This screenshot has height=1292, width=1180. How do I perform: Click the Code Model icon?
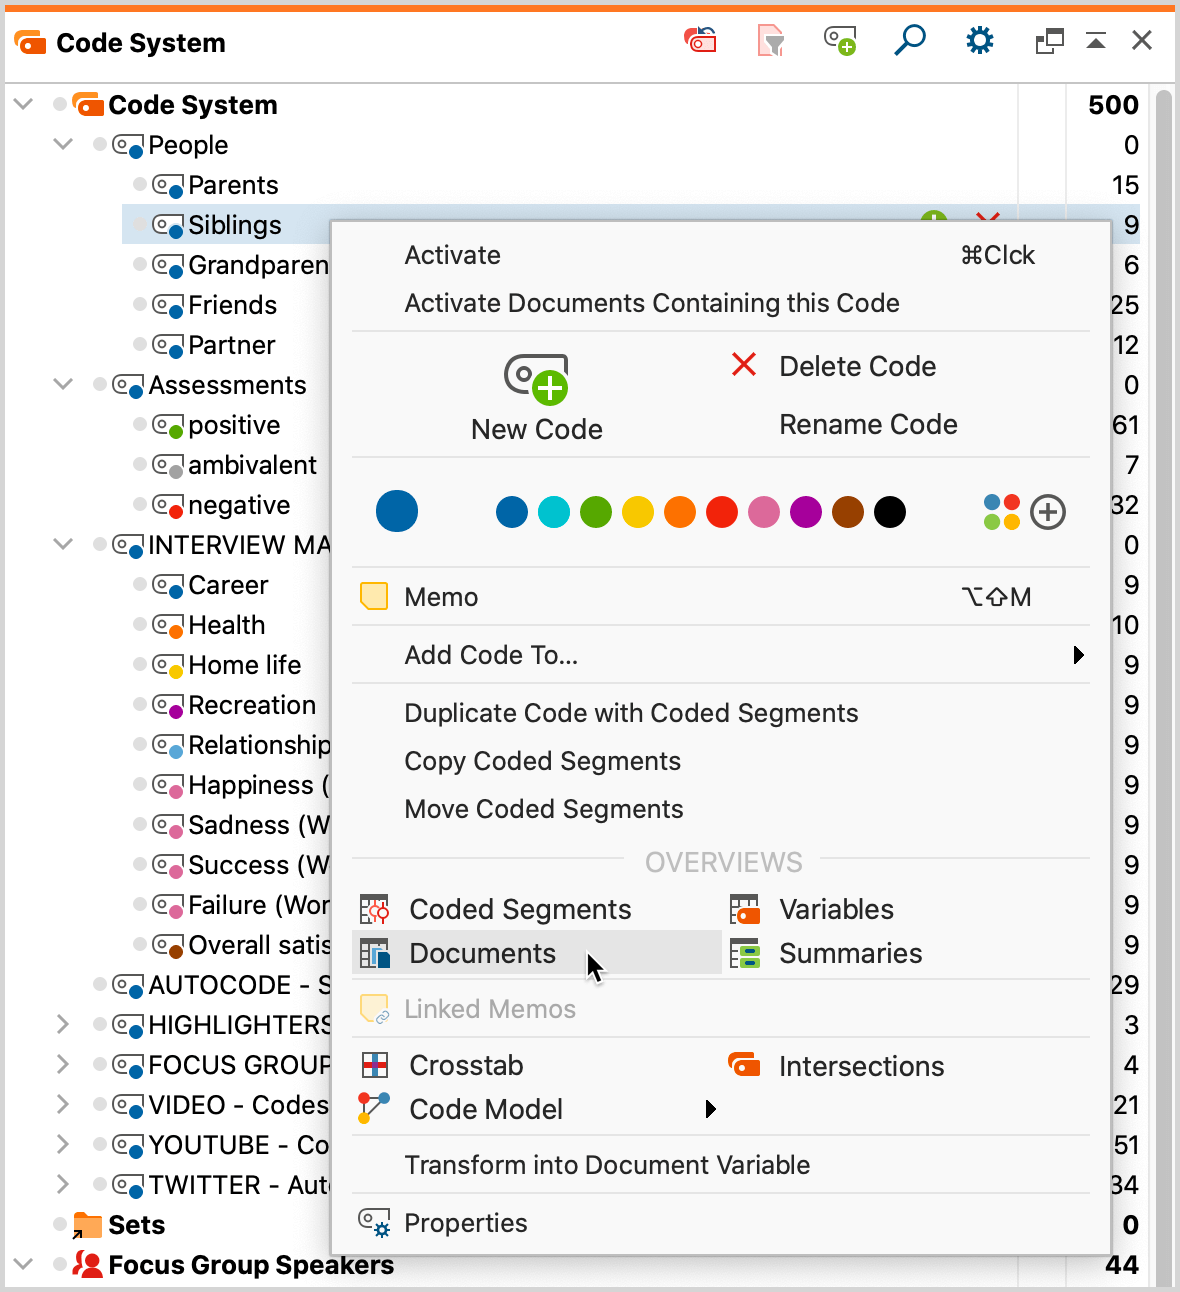tap(374, 1108)
